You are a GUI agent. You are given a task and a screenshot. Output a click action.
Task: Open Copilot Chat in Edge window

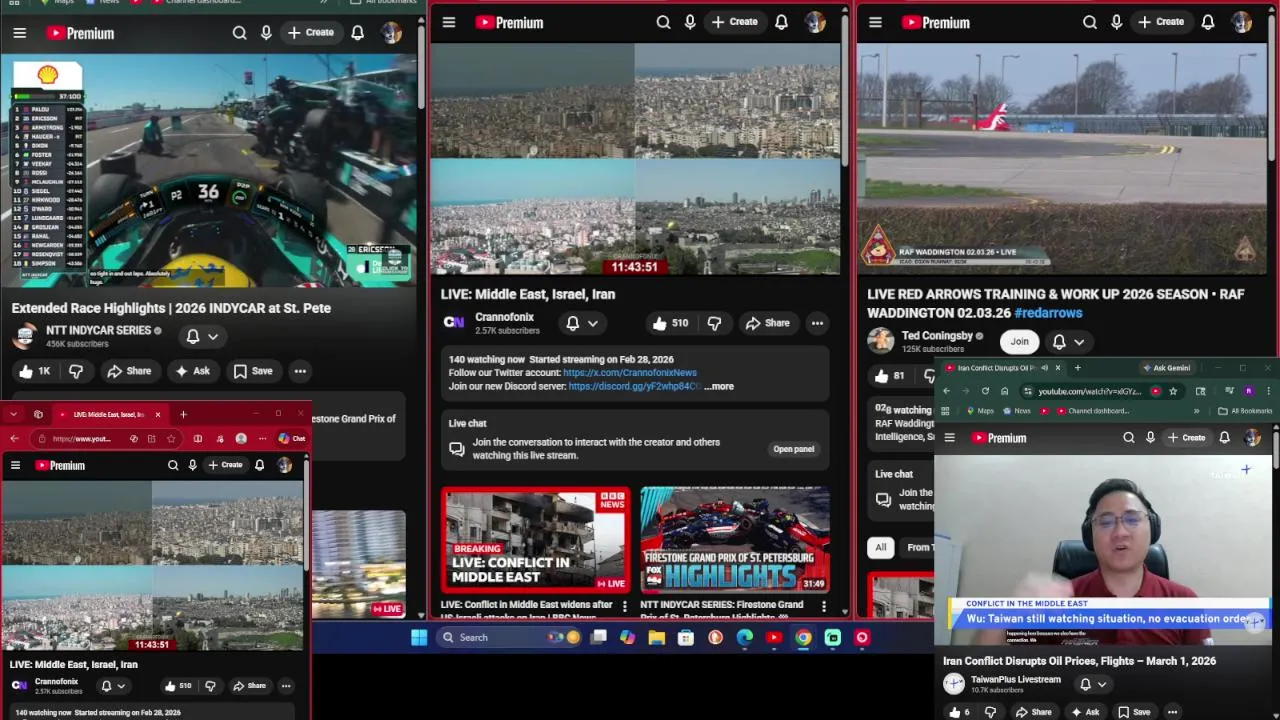[x=292, y=438]
